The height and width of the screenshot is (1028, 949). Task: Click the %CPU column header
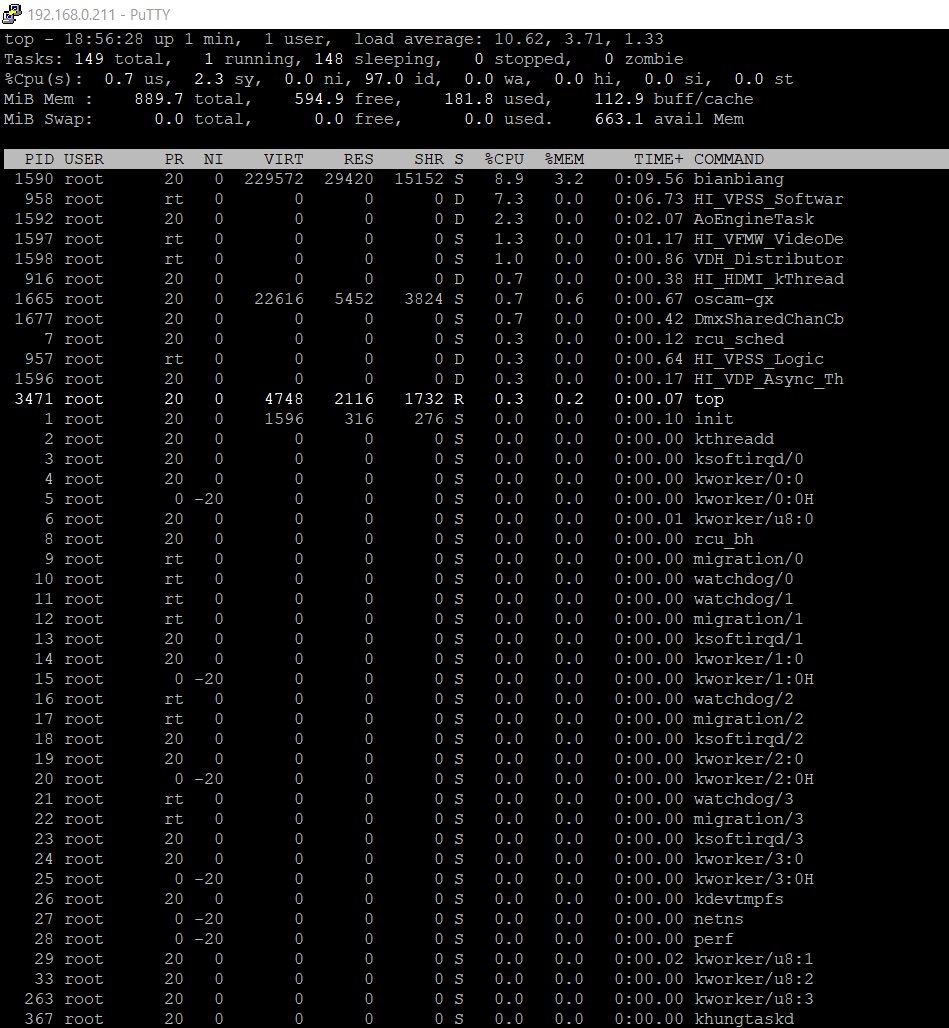pyautogui.click(x=504, y=159)
